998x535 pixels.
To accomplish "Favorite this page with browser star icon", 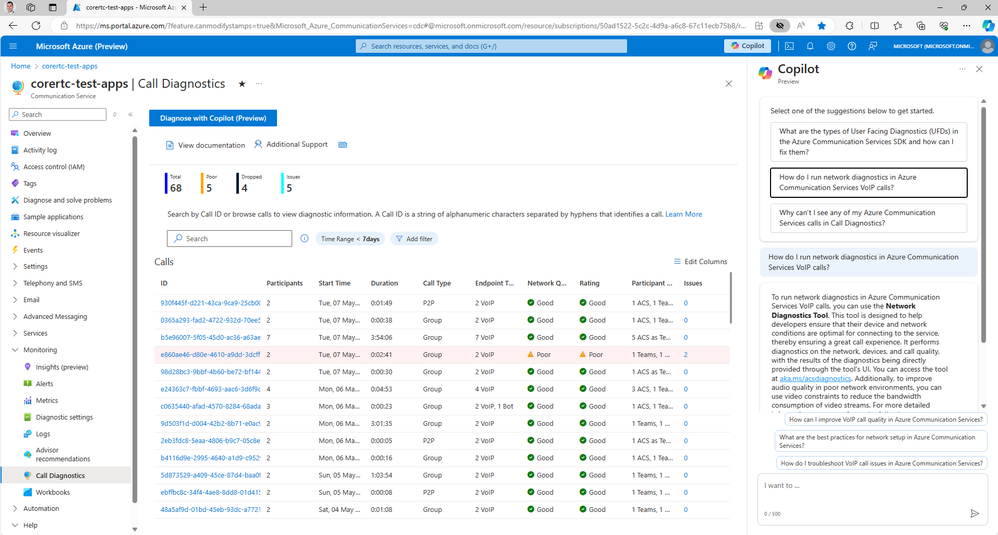I will [822, 25].
